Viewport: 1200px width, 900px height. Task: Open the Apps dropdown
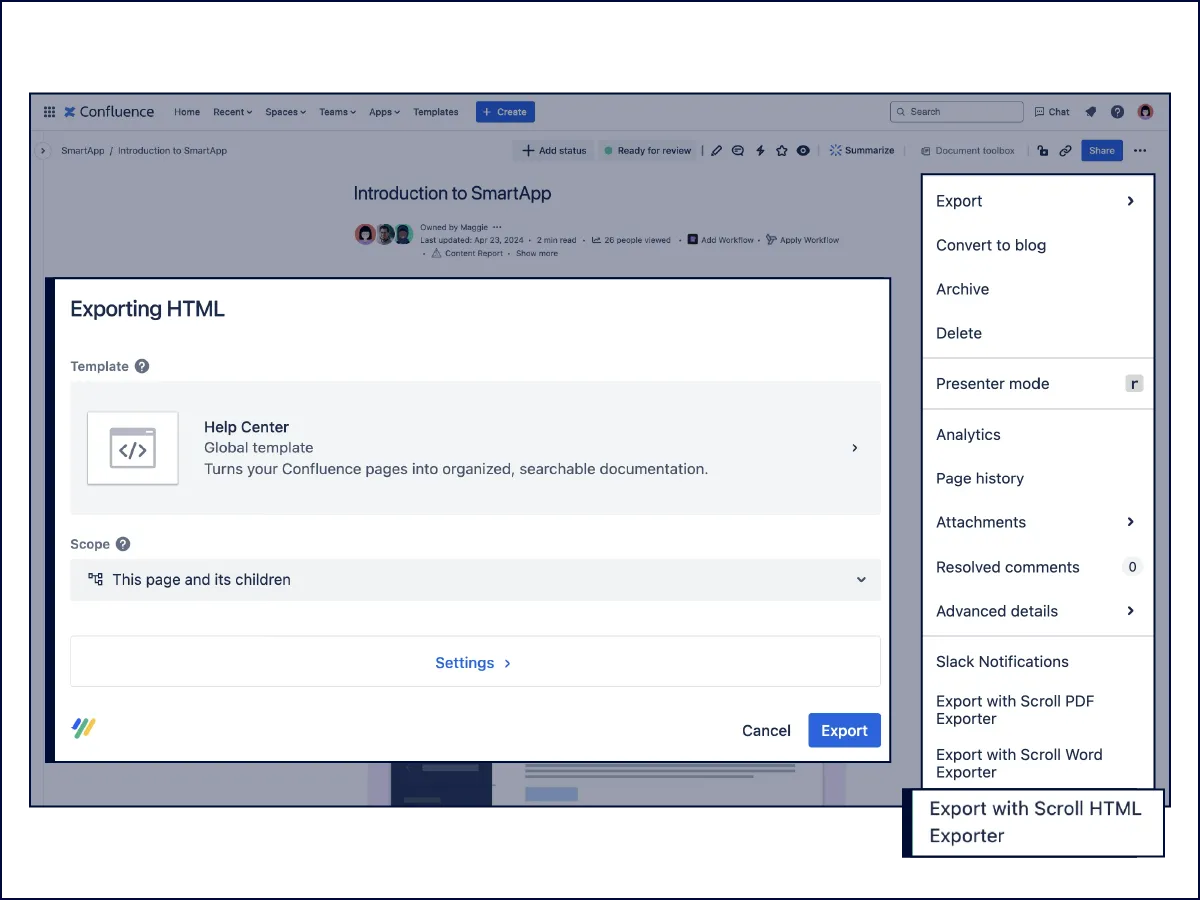(x=385, y=112)
